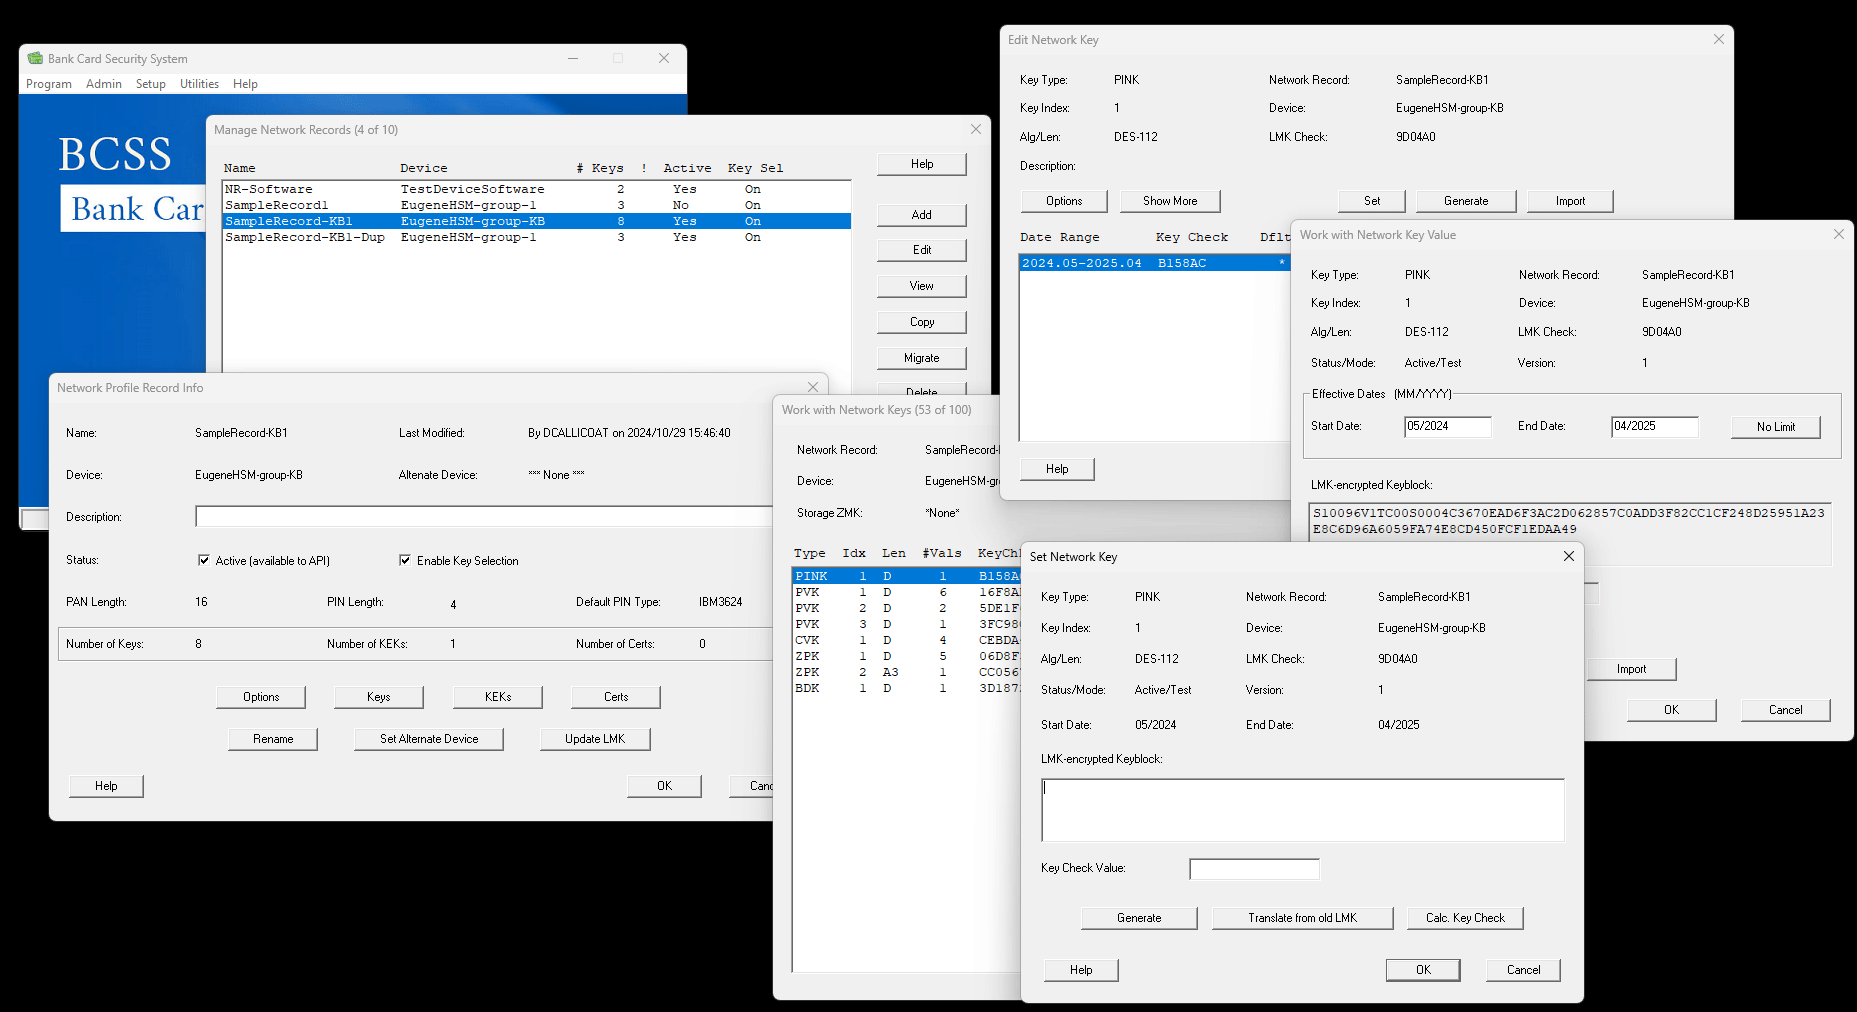Click Migrate in Manage Network Records
This screenshot has width=1857, height=1012.
click(922, 358)
